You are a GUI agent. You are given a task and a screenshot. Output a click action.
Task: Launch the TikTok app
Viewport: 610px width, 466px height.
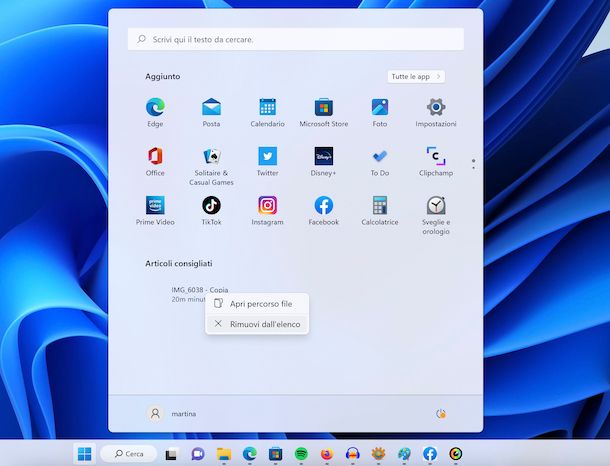(211, 210)
